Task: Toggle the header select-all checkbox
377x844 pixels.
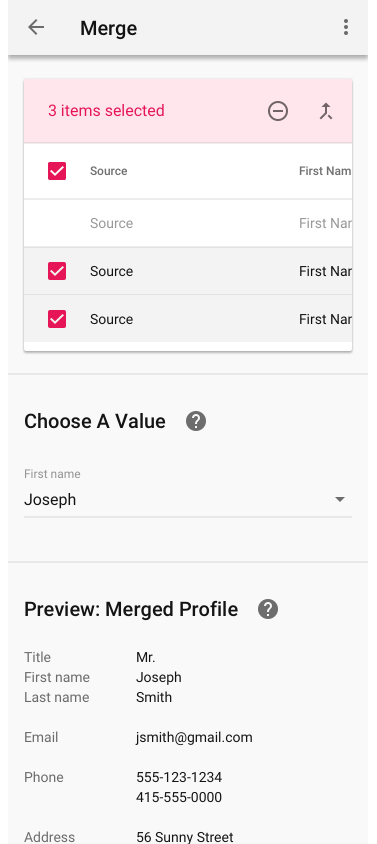Action: tap(57, 171)
